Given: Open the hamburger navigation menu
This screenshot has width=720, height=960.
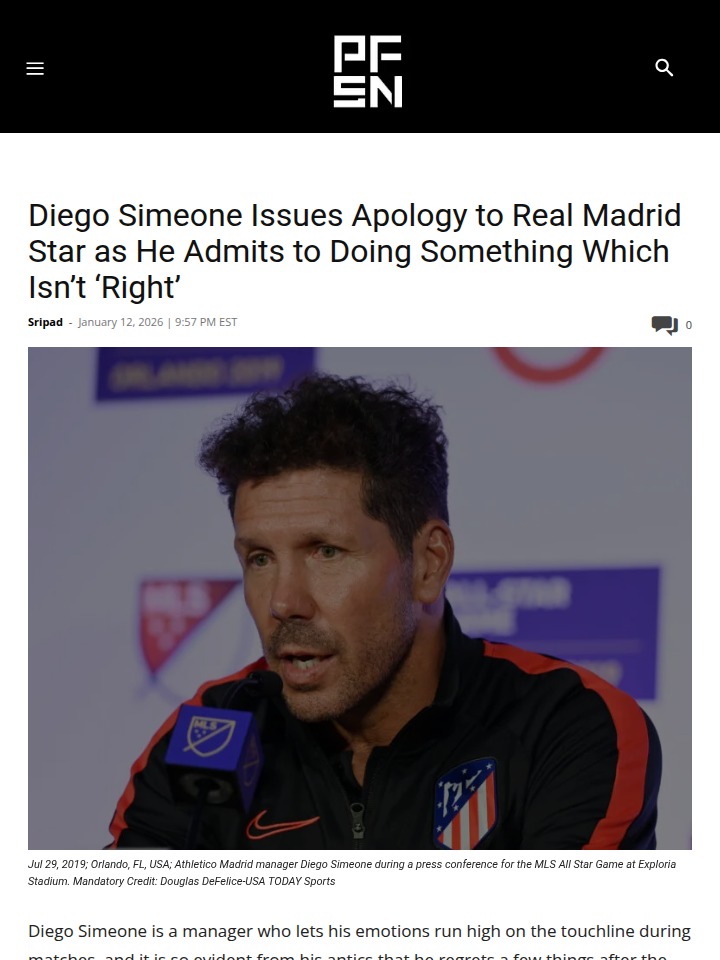Looking at the screenshot, I should [x=35, y=69].
